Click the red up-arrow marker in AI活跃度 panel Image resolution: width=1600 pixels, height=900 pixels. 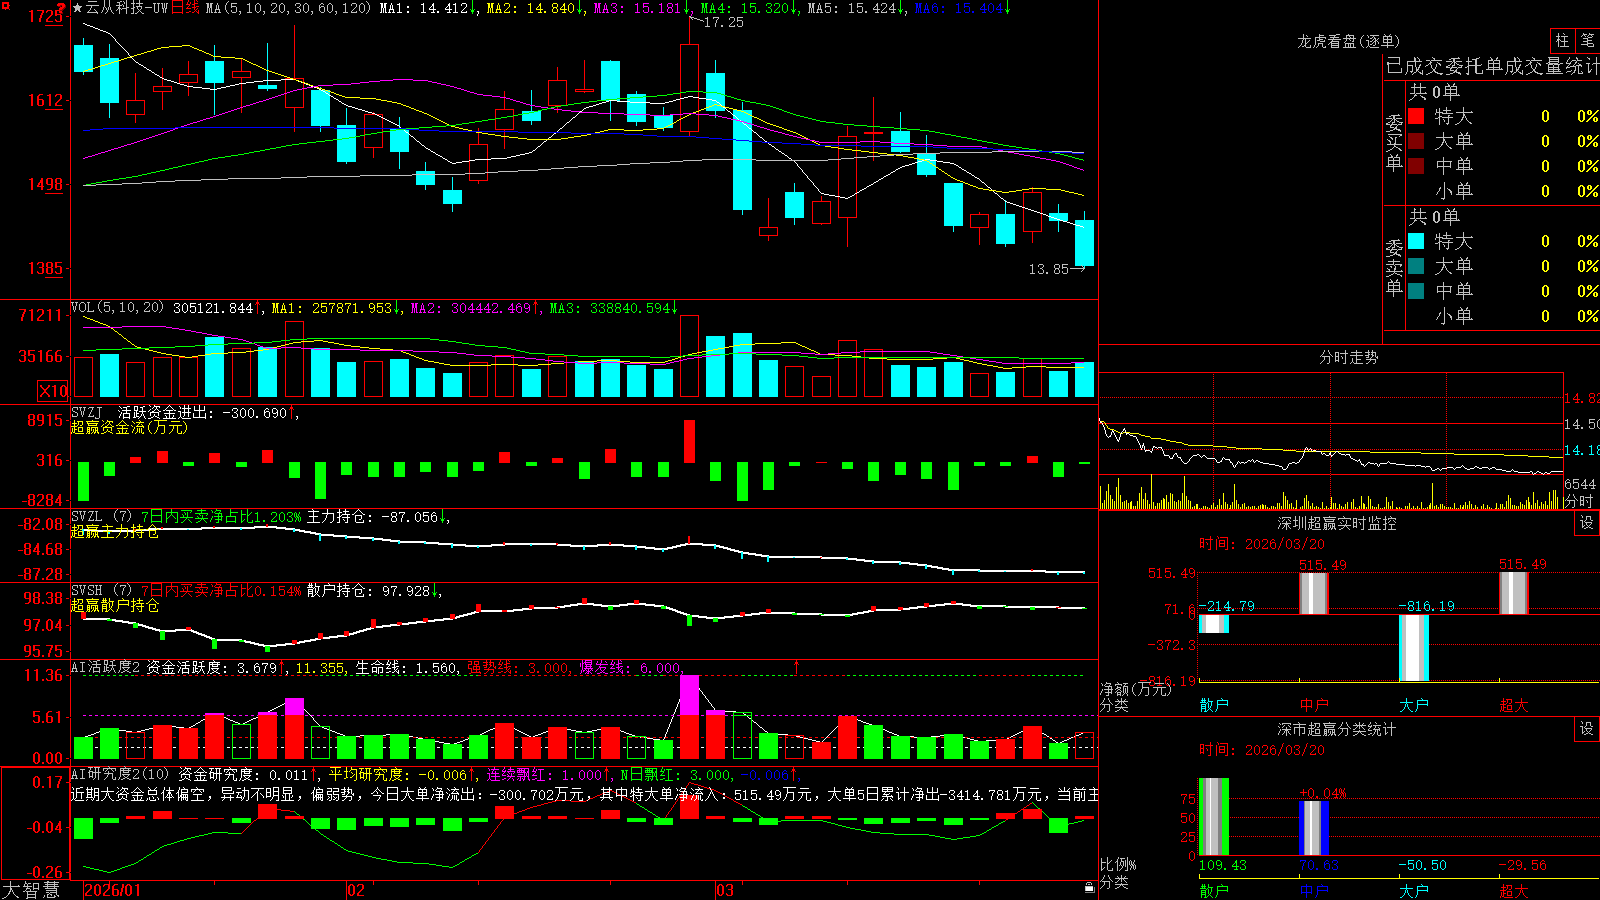tap(797, 666)
